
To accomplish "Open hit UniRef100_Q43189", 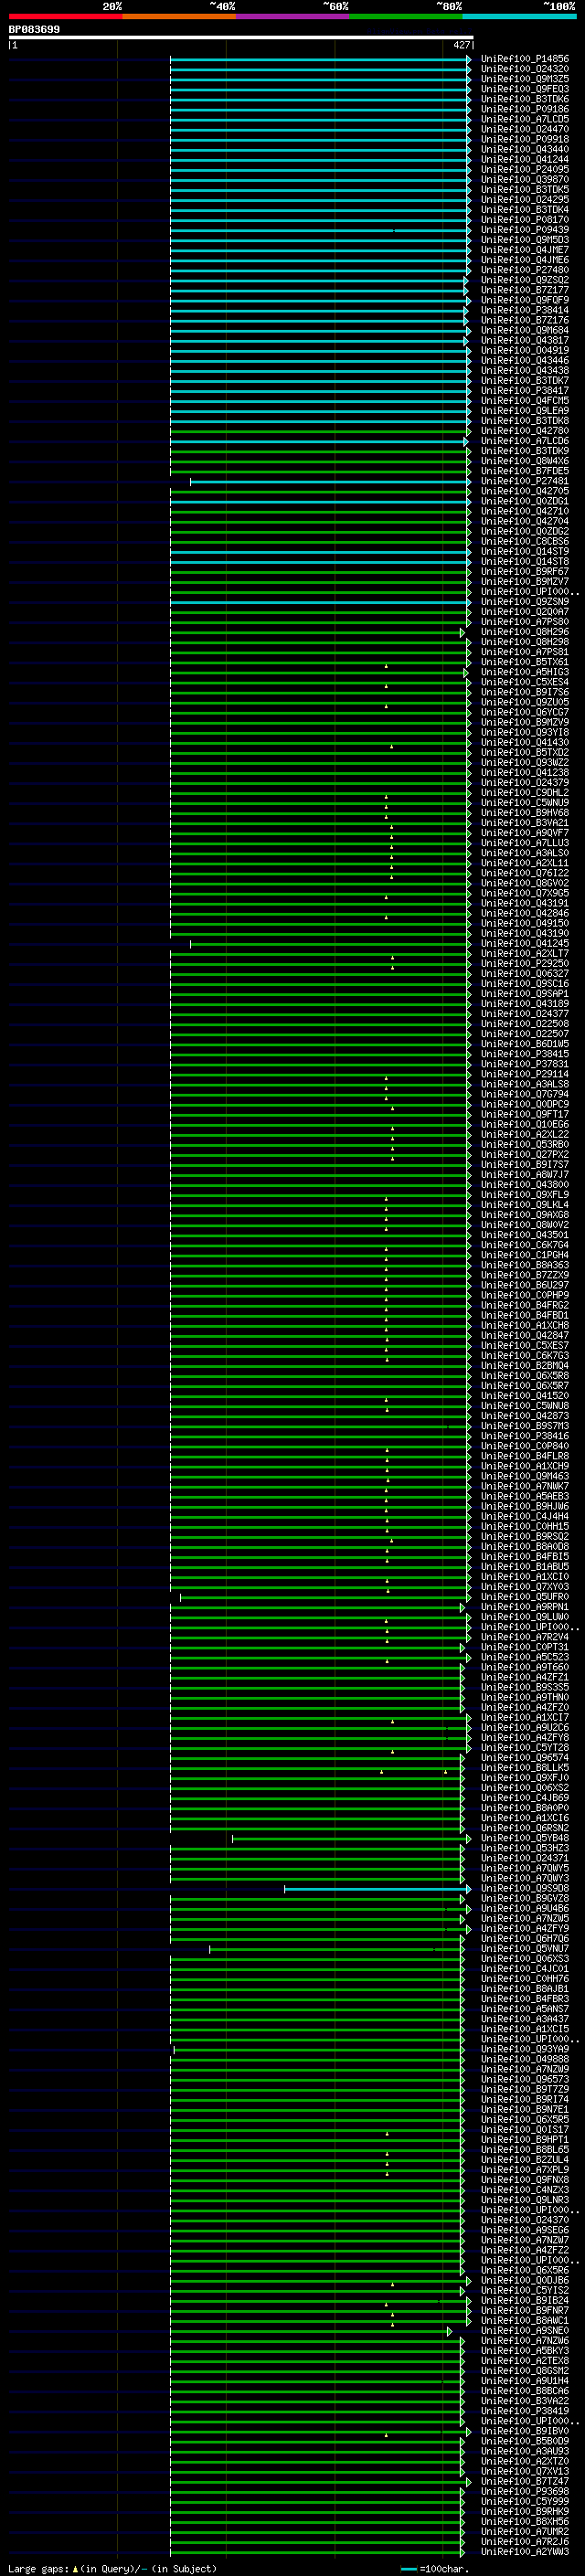I will 525,1003.
